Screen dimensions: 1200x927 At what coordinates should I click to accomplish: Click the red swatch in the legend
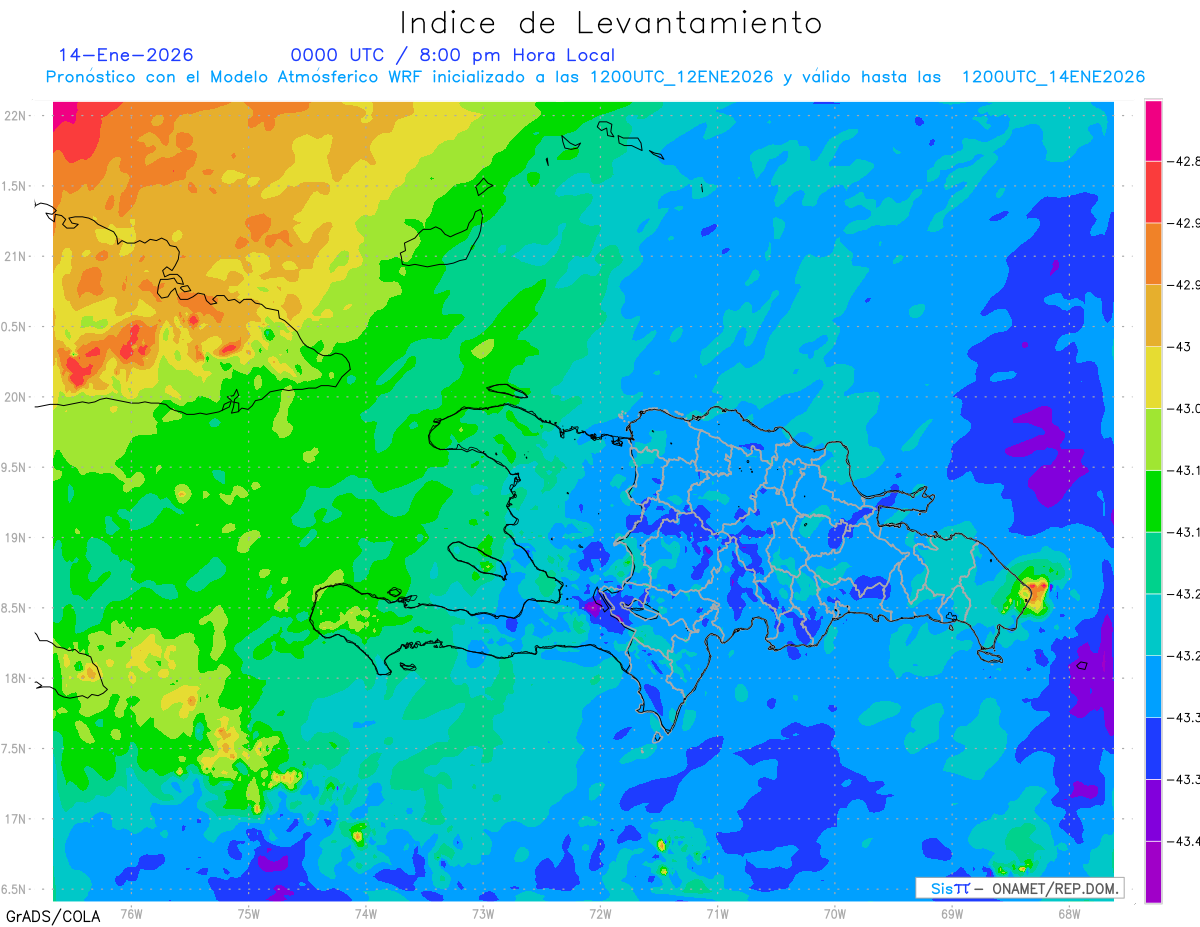1153,192
